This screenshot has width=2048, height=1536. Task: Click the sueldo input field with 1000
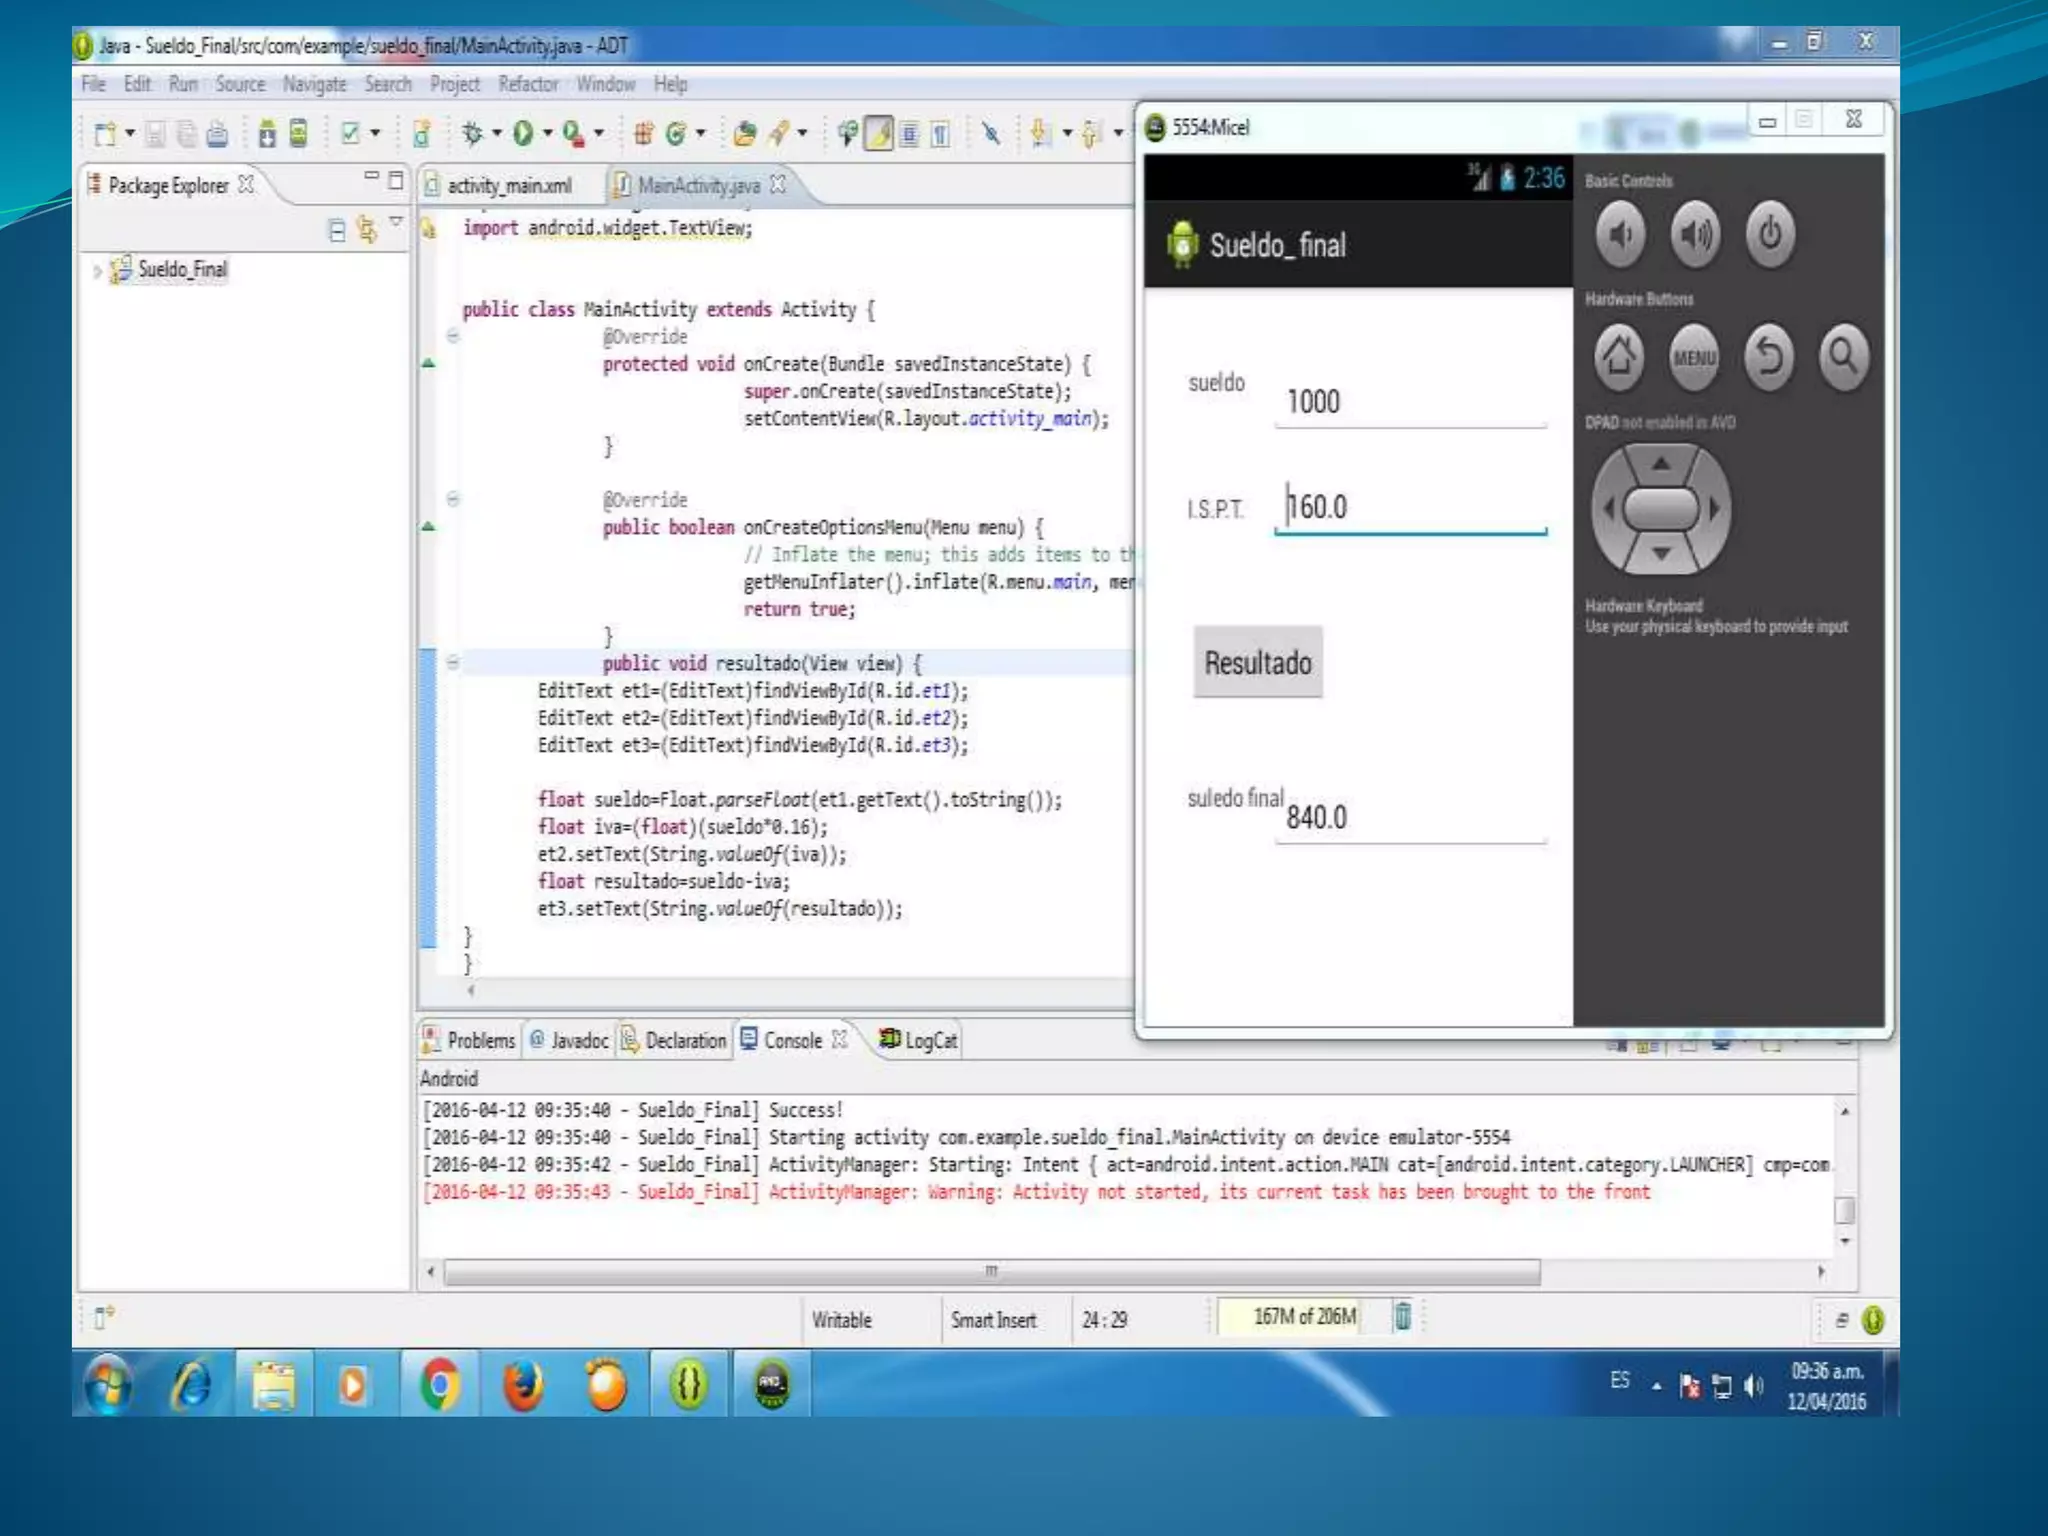pos(1409,402)
